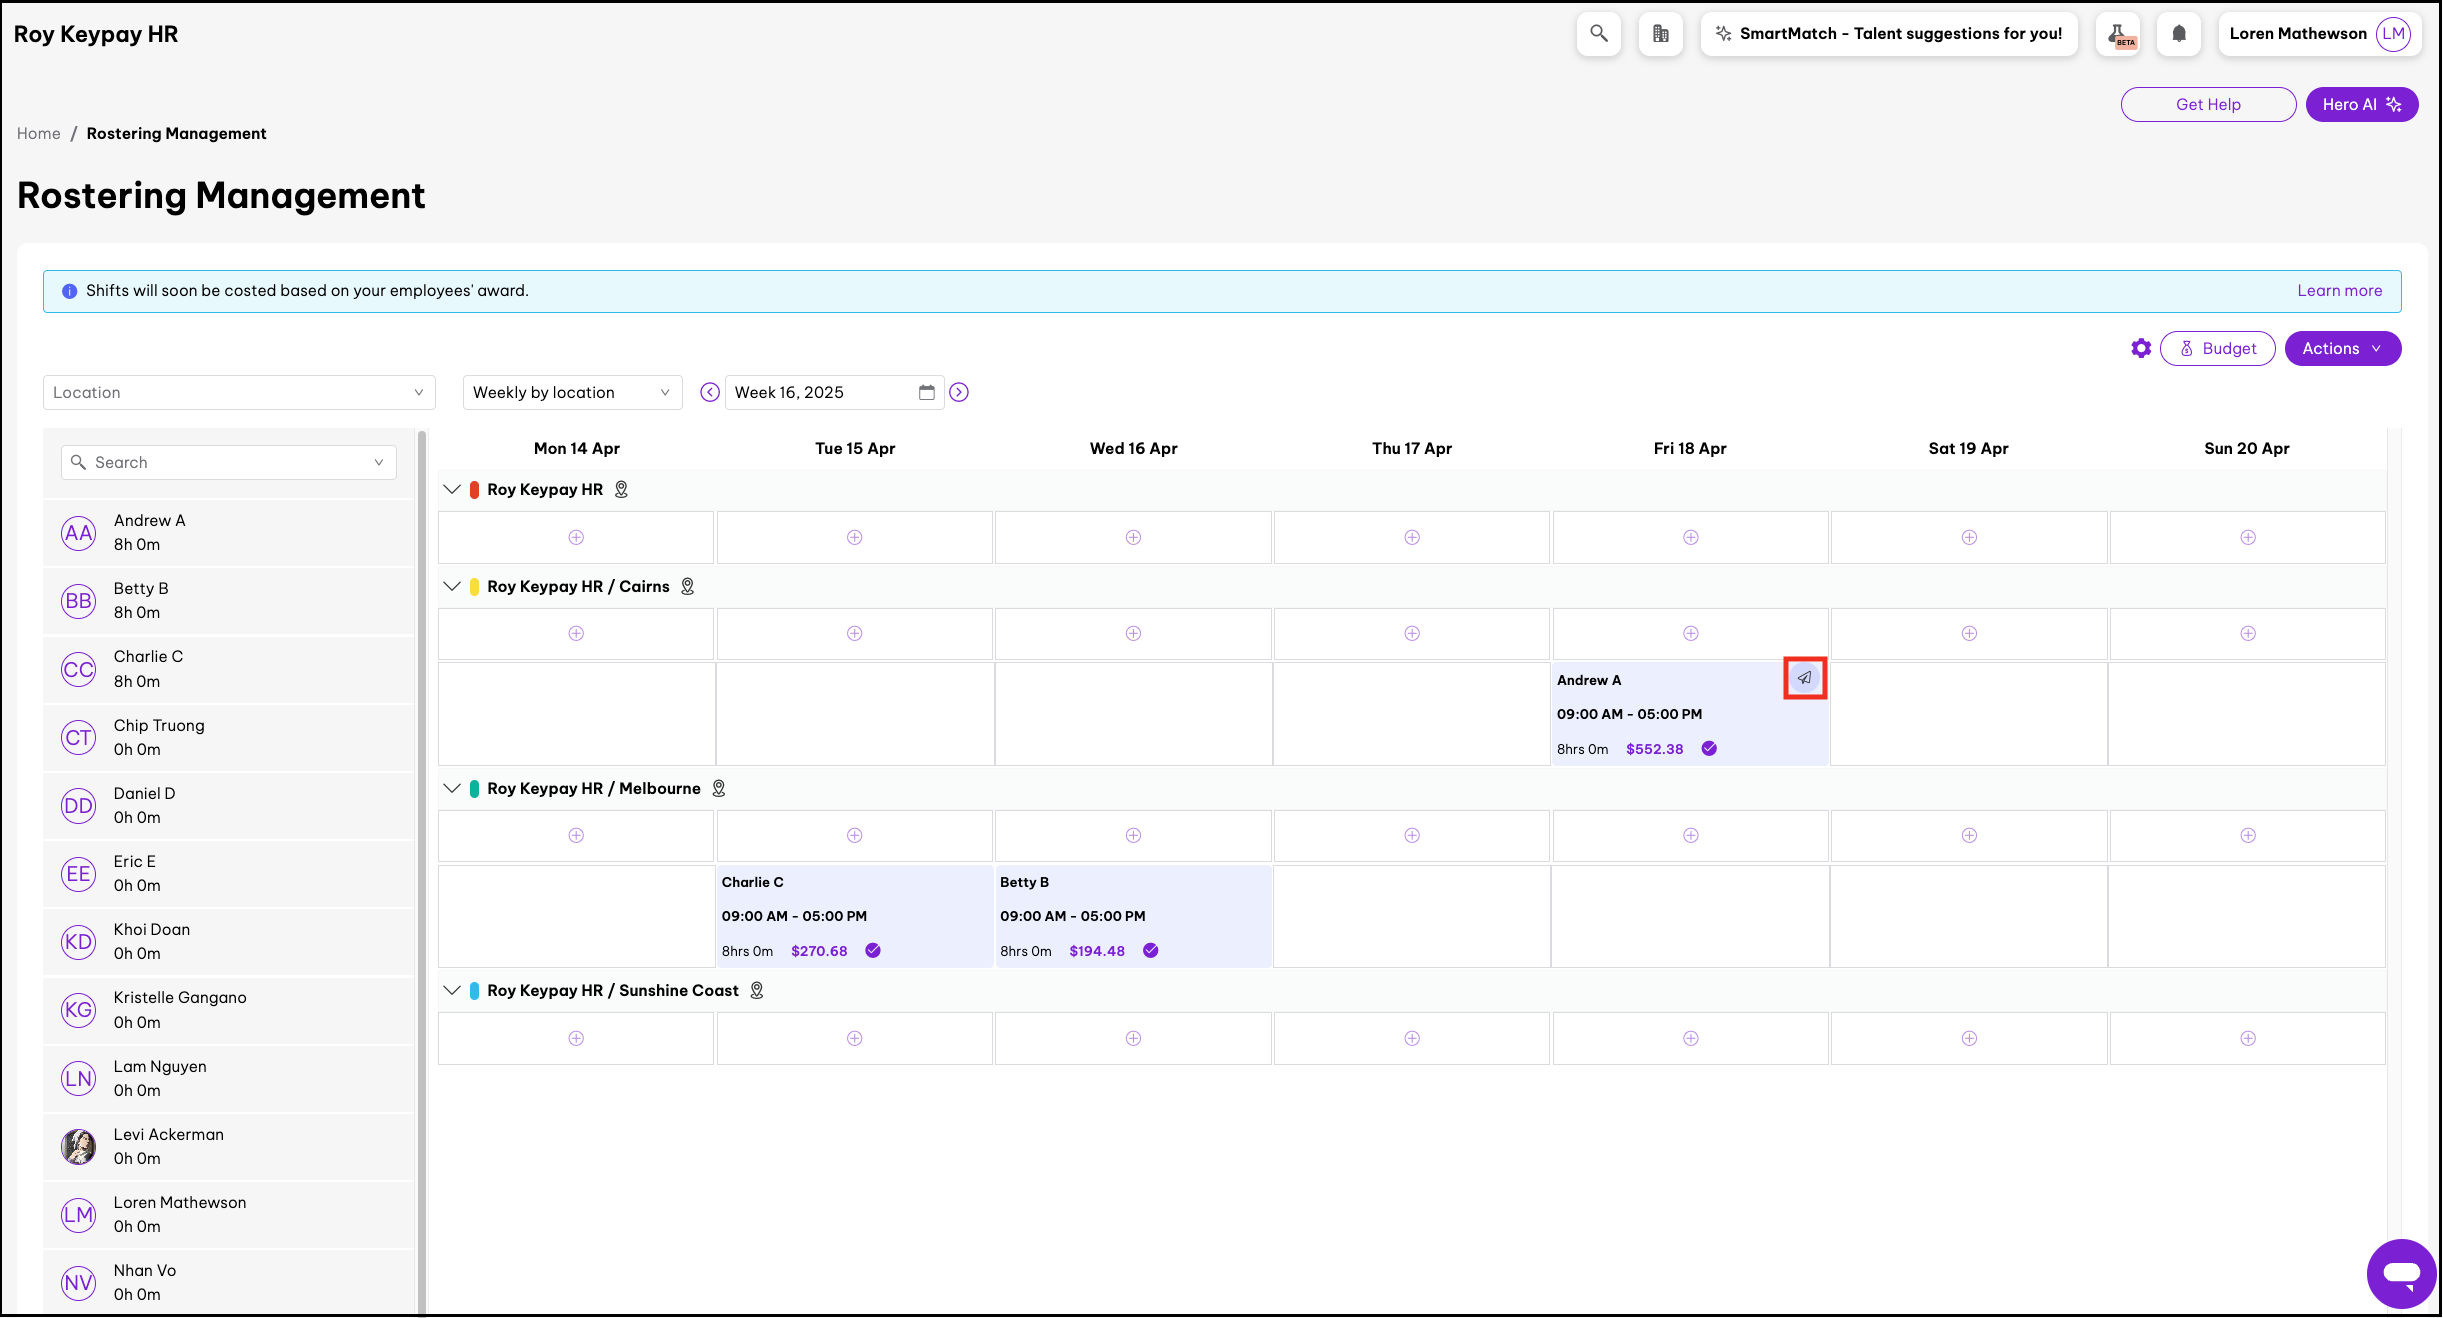Open the Location filter dropdown
2443x1318 pixels.
click(239, 392)
